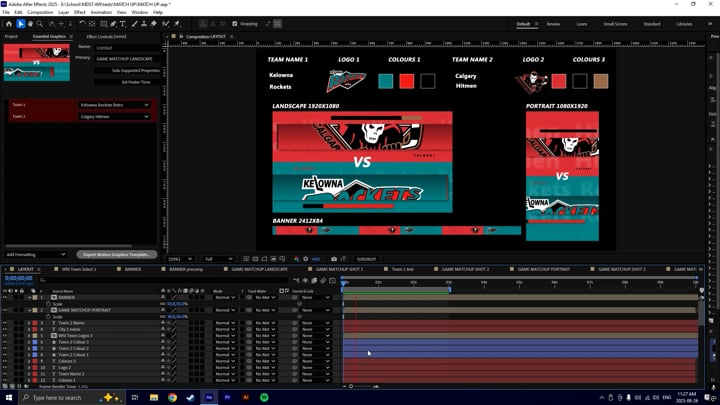Toggle Scale stopwatch under BANNER layer

(48, 304)
